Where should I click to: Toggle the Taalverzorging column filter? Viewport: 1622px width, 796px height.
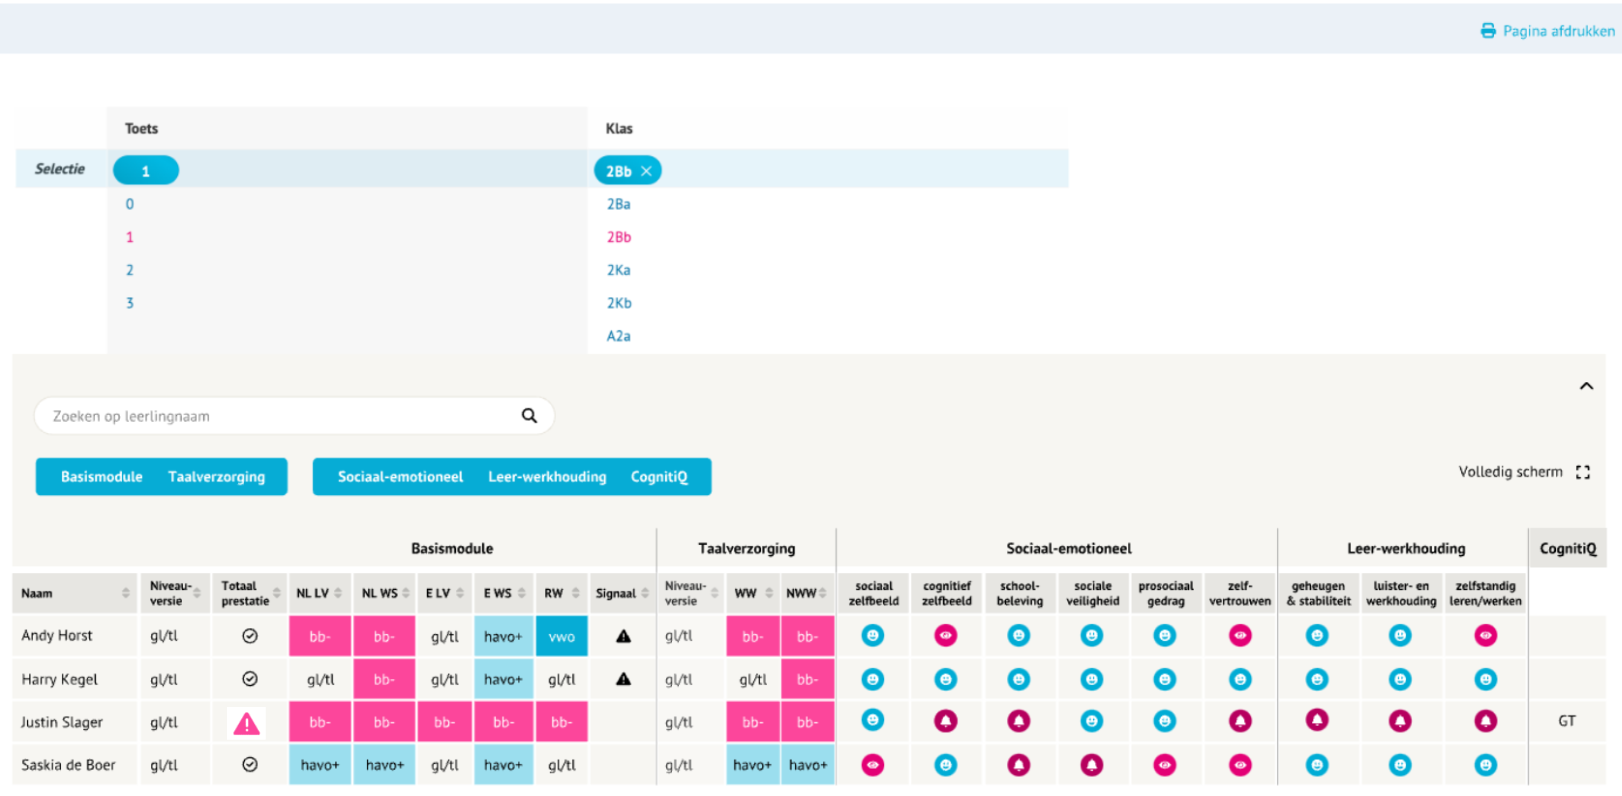coord(216,477)
